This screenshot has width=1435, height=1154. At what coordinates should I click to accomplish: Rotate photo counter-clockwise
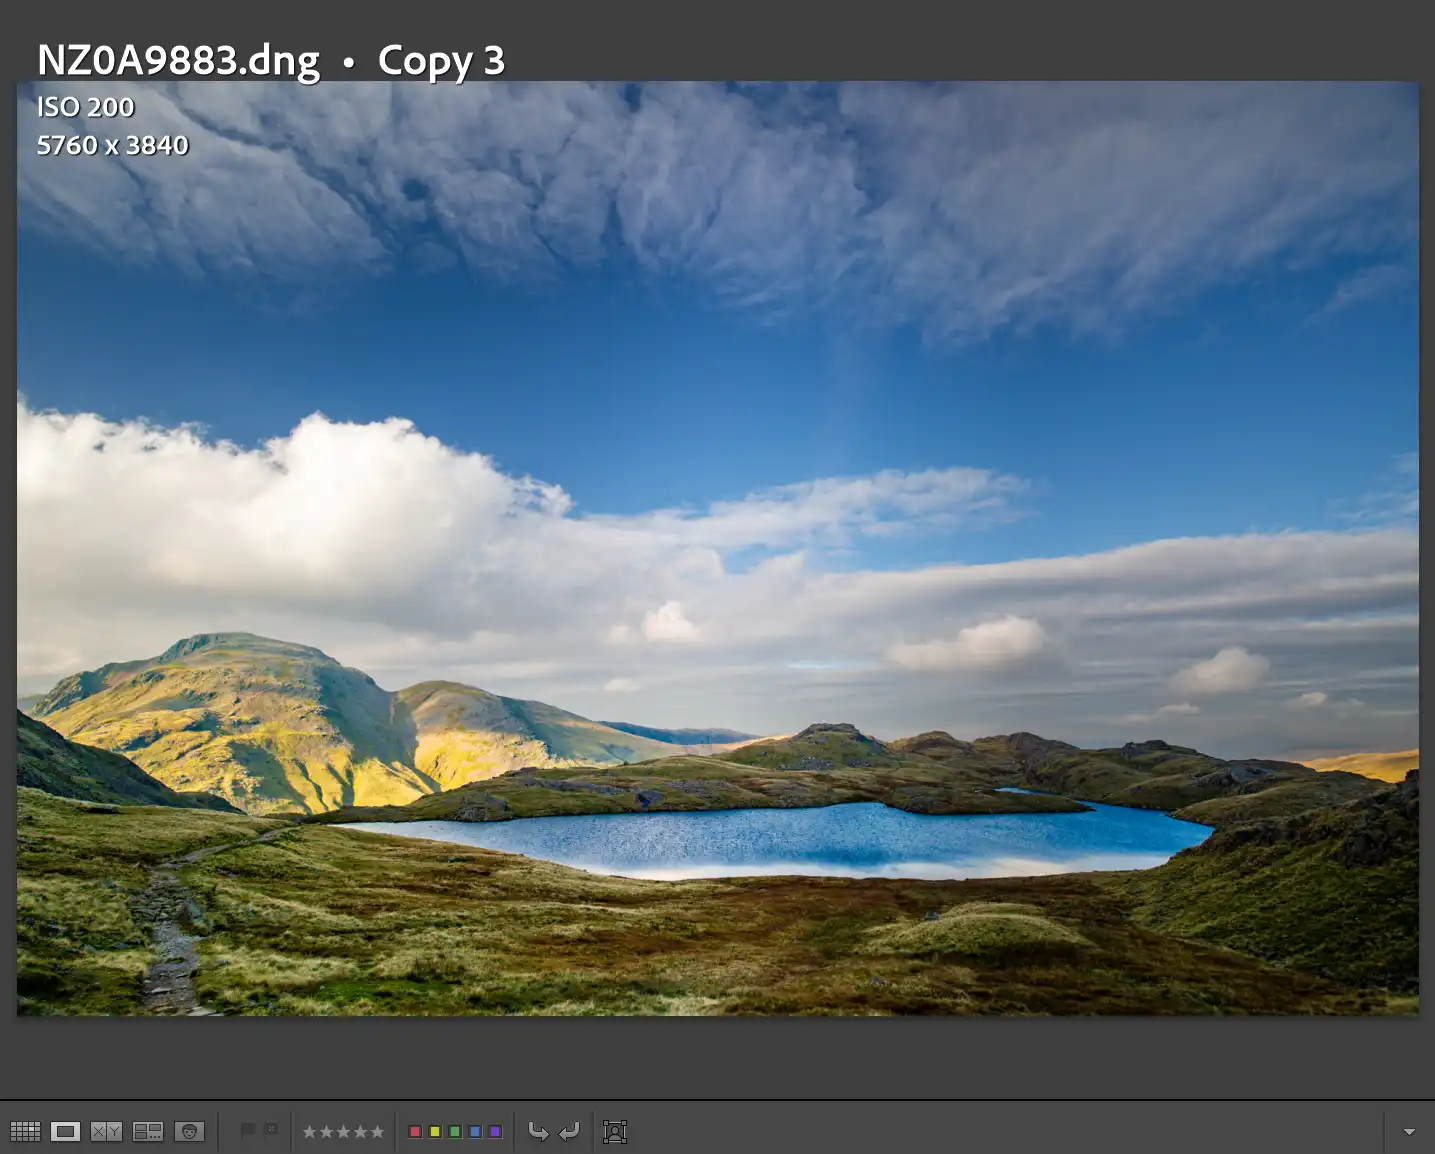tap(538, 1131)
